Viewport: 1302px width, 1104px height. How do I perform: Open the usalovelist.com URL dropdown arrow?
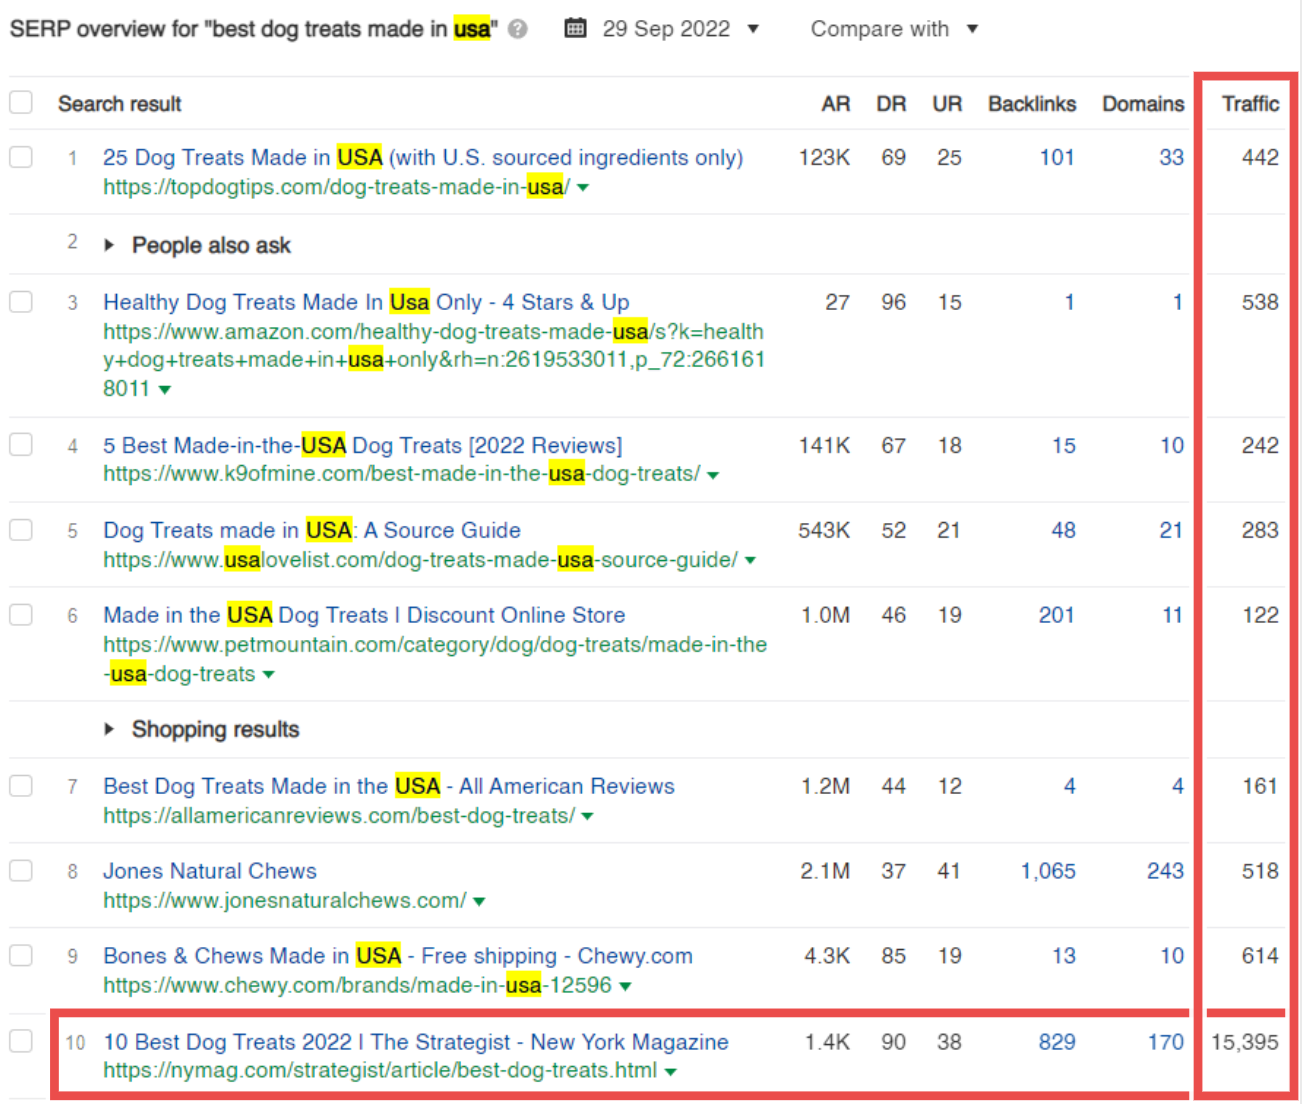[750, 561]
